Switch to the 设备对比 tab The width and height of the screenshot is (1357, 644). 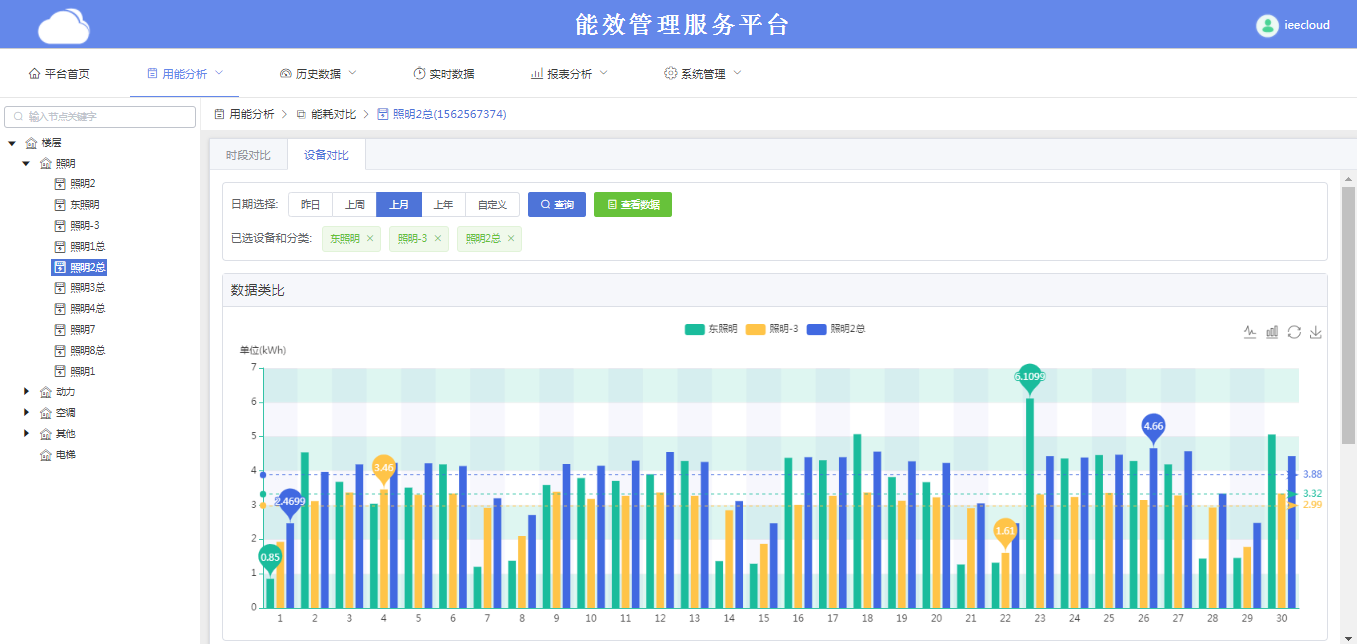[327, 155]
